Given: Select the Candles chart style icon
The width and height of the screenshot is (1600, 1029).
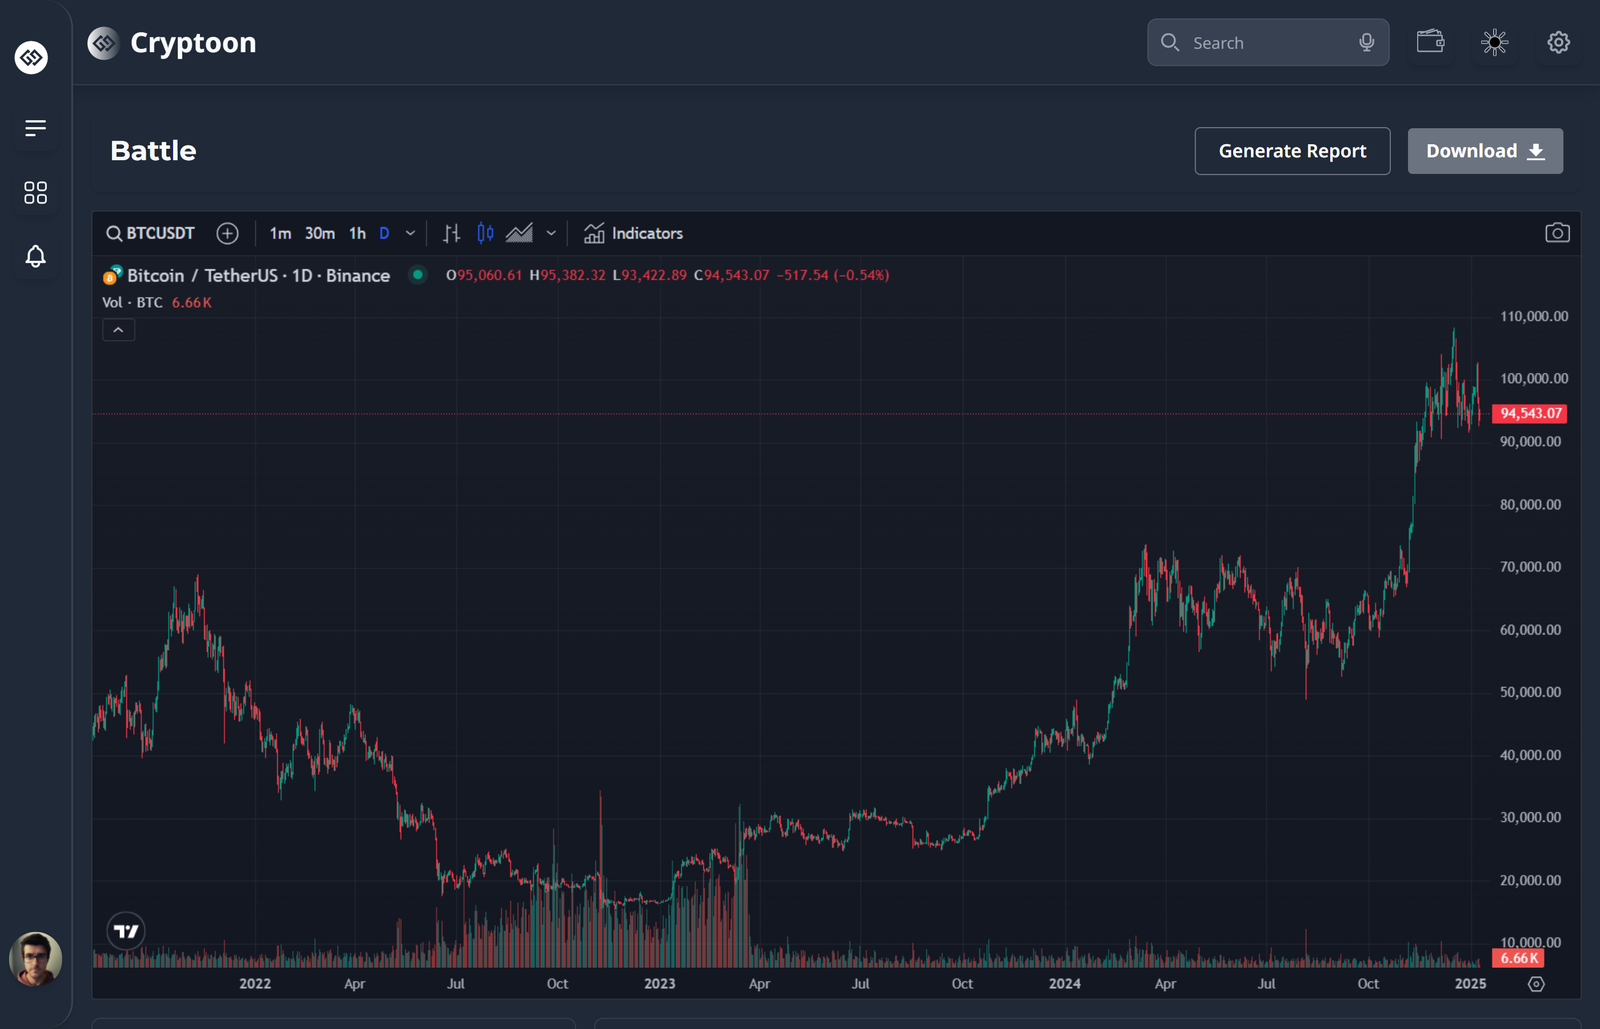Looking at the screenshot, I should coord(485,233).
